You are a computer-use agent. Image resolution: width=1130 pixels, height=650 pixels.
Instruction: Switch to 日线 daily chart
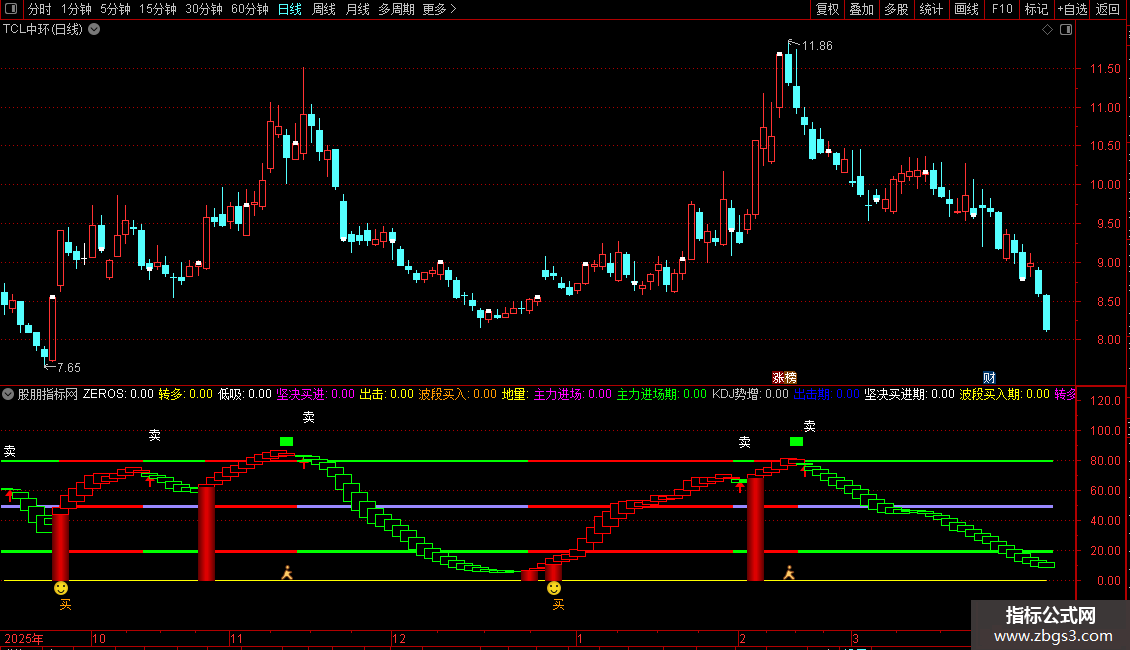click(x=290, y=9)
